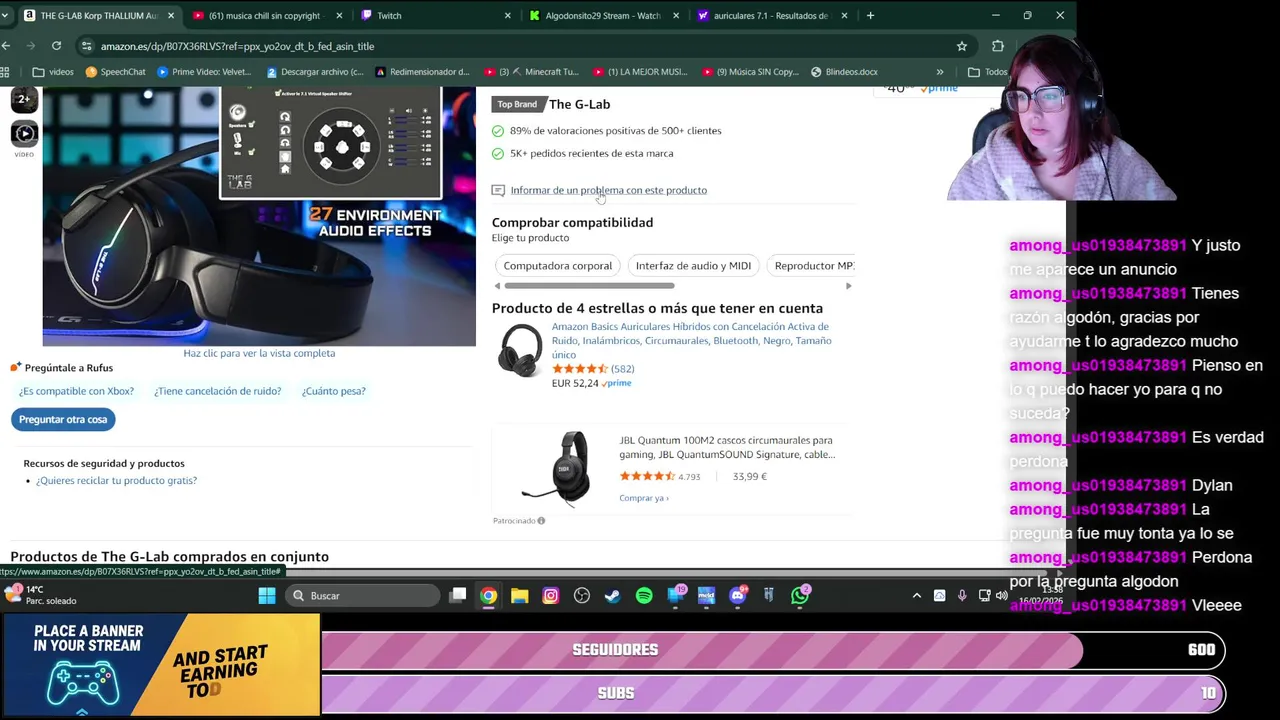This screenshot has height=720, width=1280.
Task: Go back to the previous page
Action: pos(6,46)
